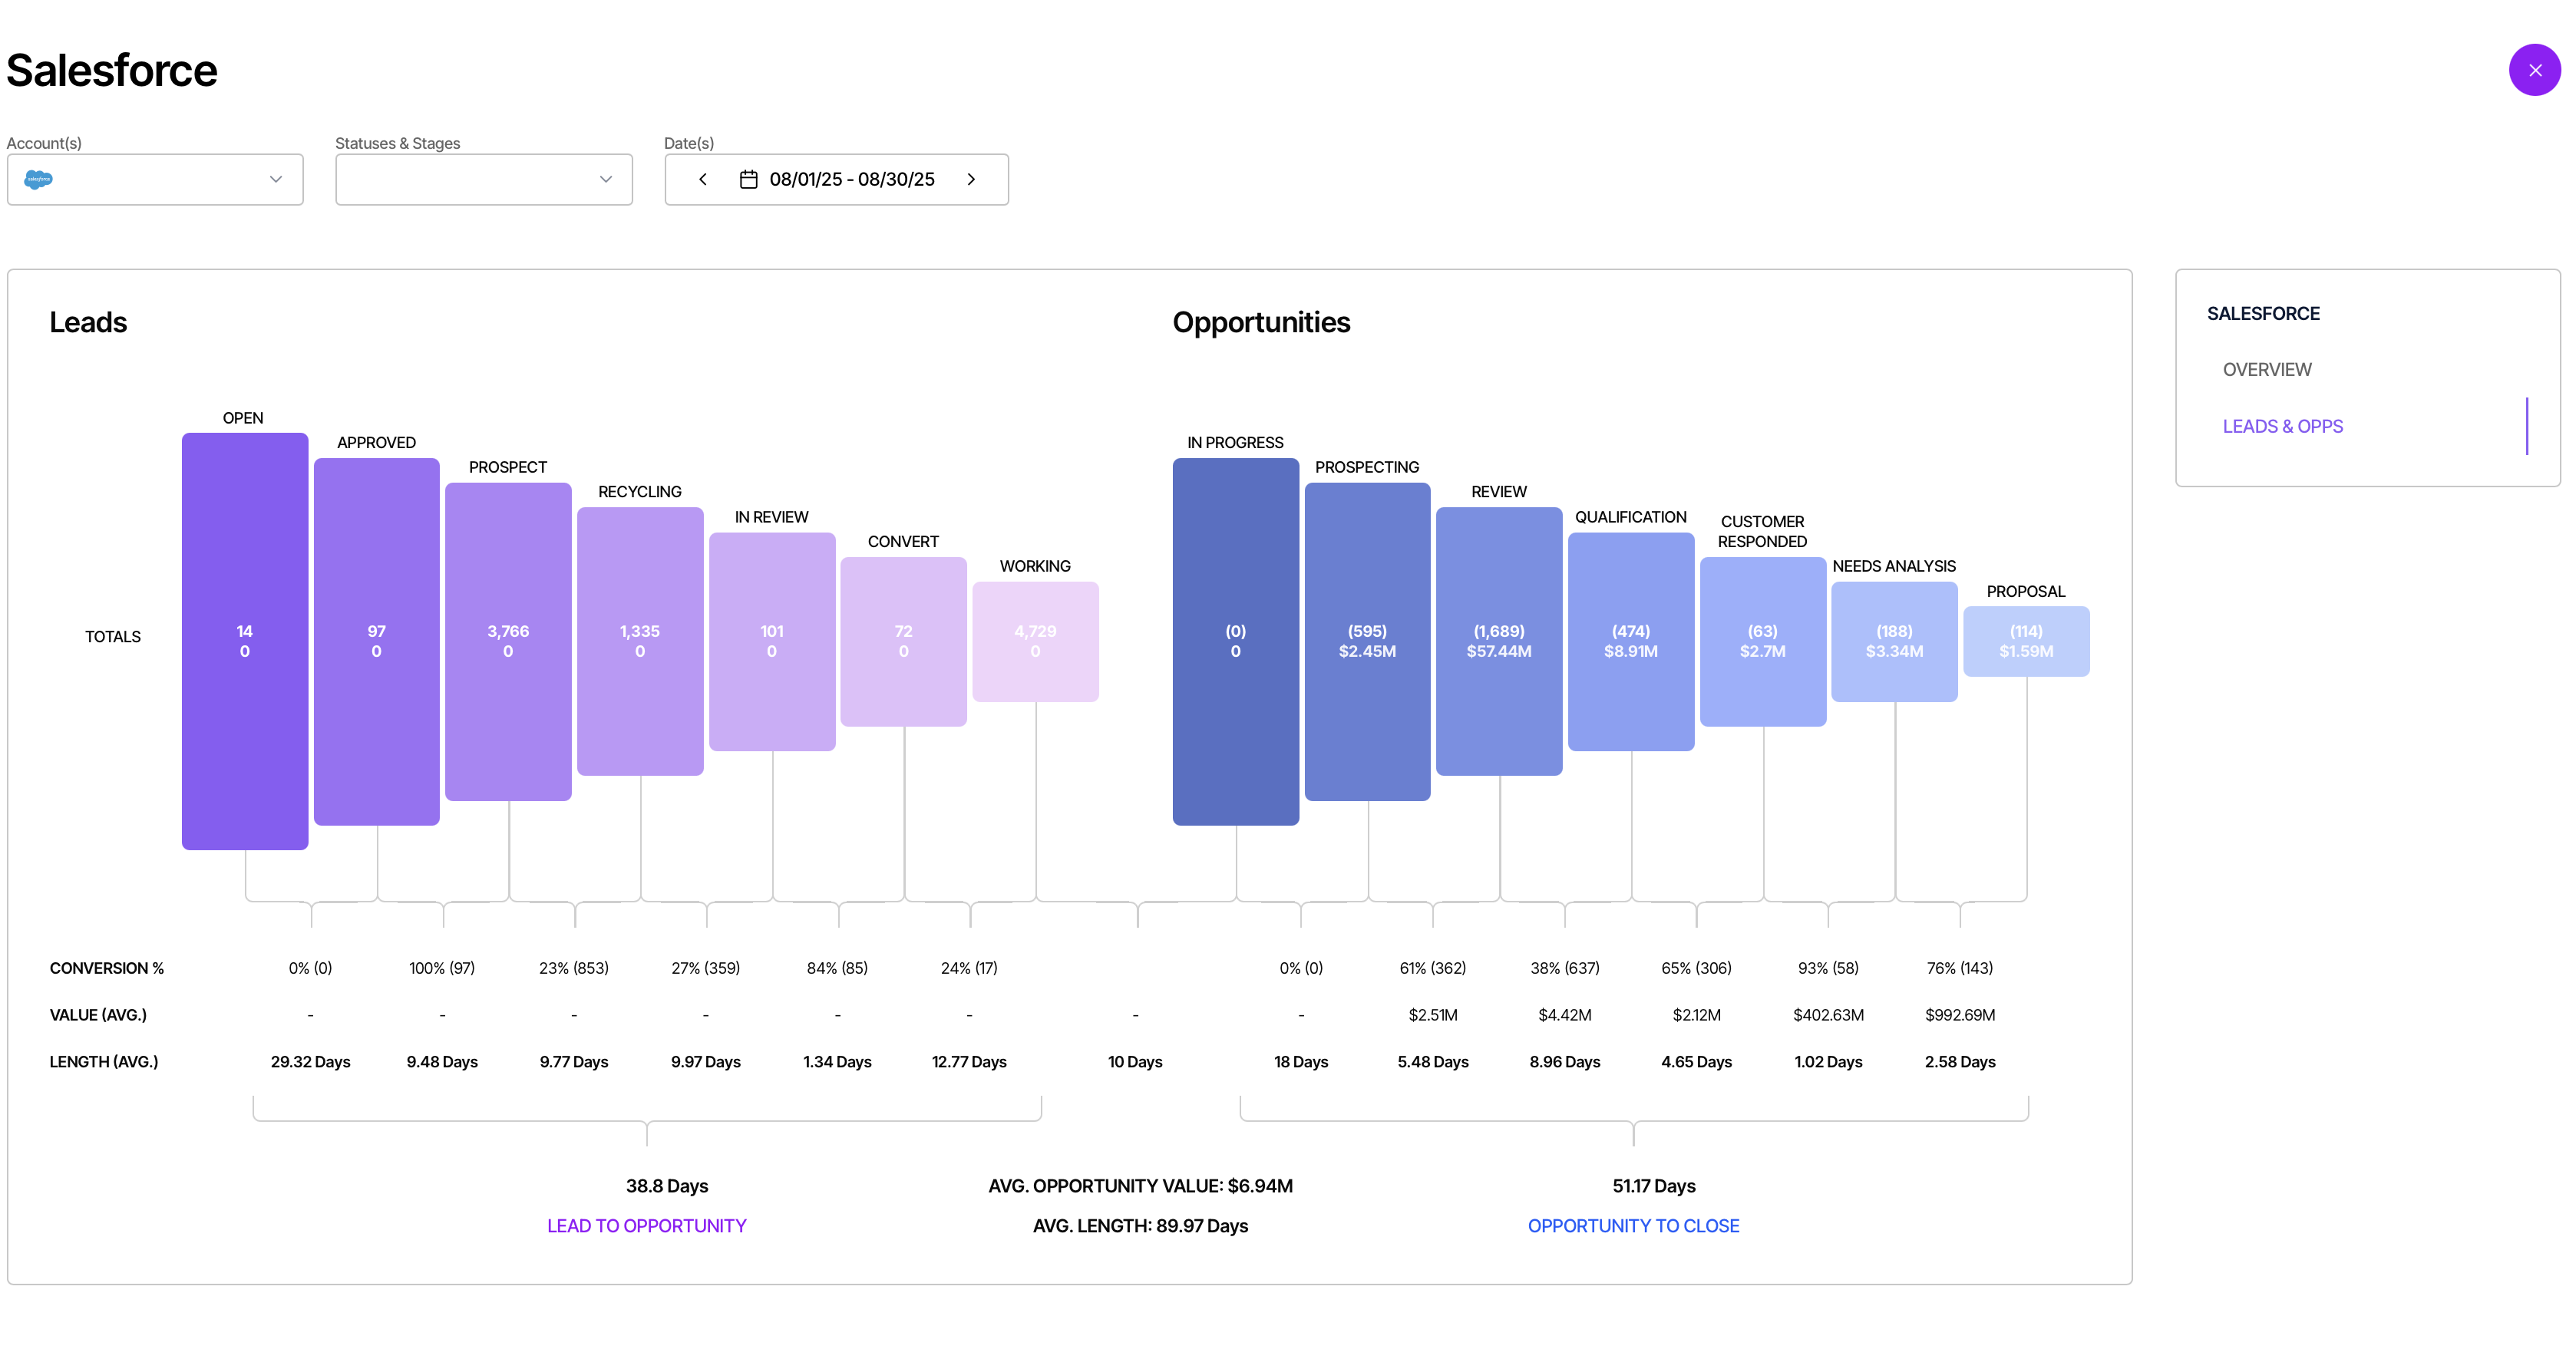This screenshot has width=2576, height=1372.
Task: Open the Statuses & Stages dropdown
Action: 484,179
